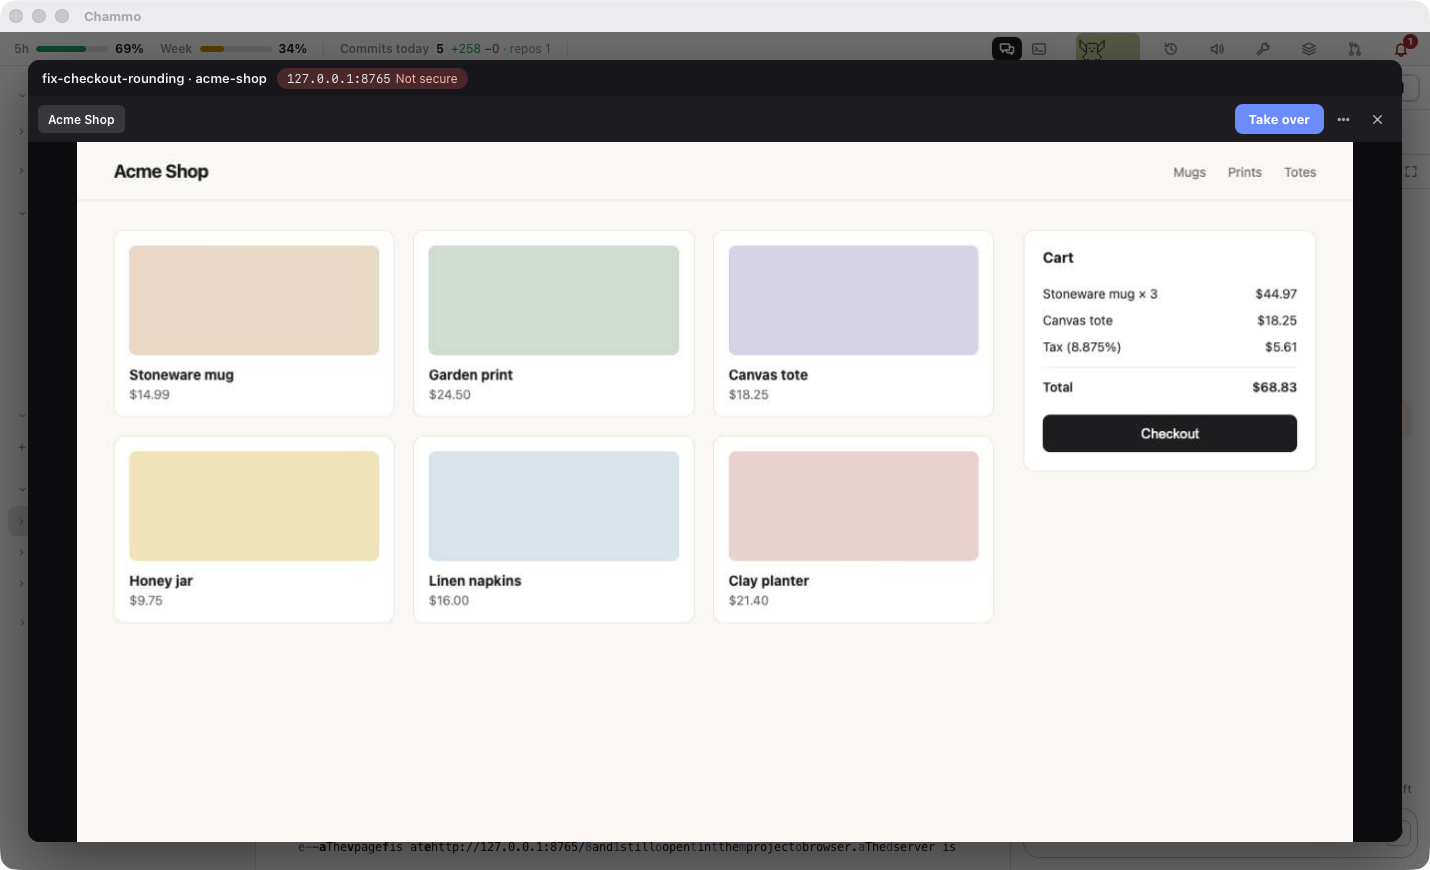Click the Clay planter product image

click(853, 506)
